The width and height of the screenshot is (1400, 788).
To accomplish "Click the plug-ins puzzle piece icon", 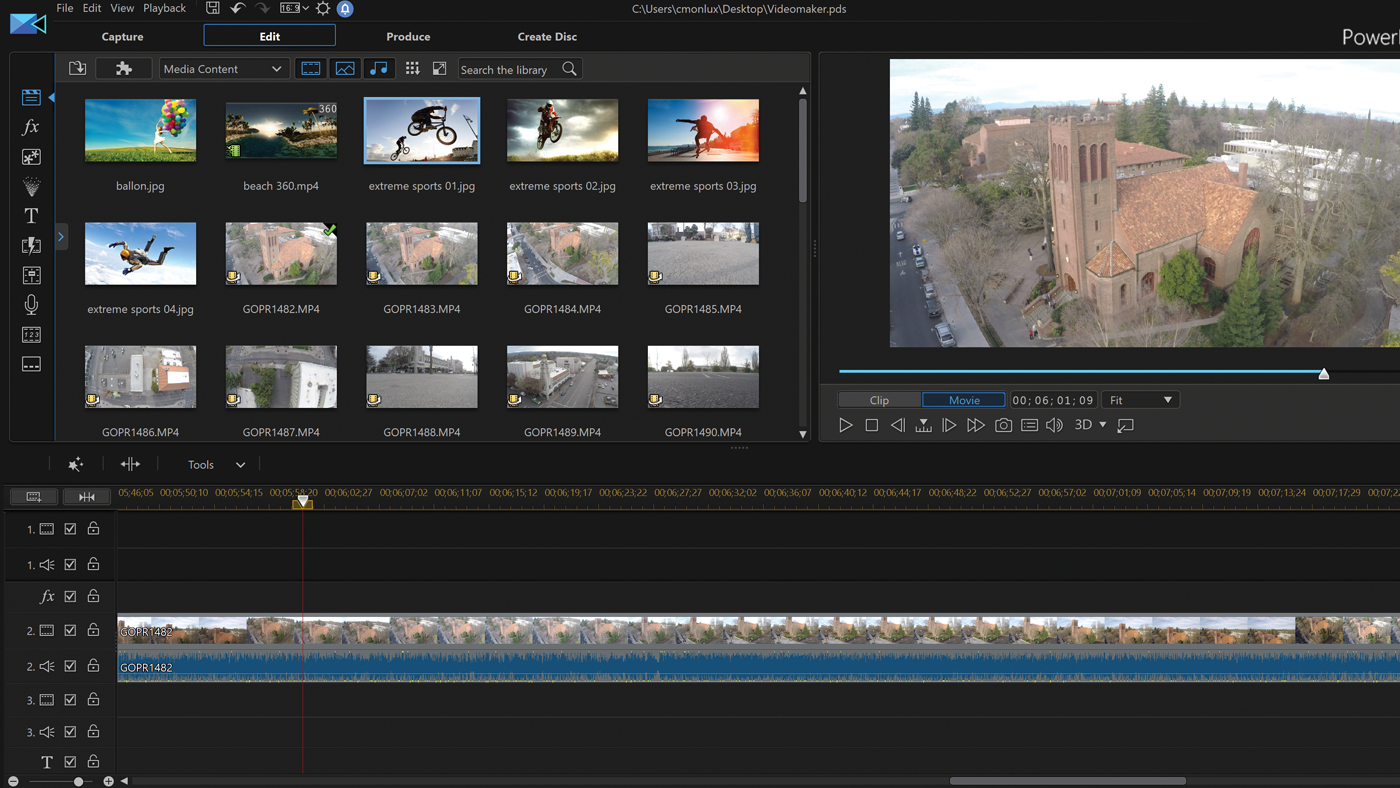I will point(124,69).
